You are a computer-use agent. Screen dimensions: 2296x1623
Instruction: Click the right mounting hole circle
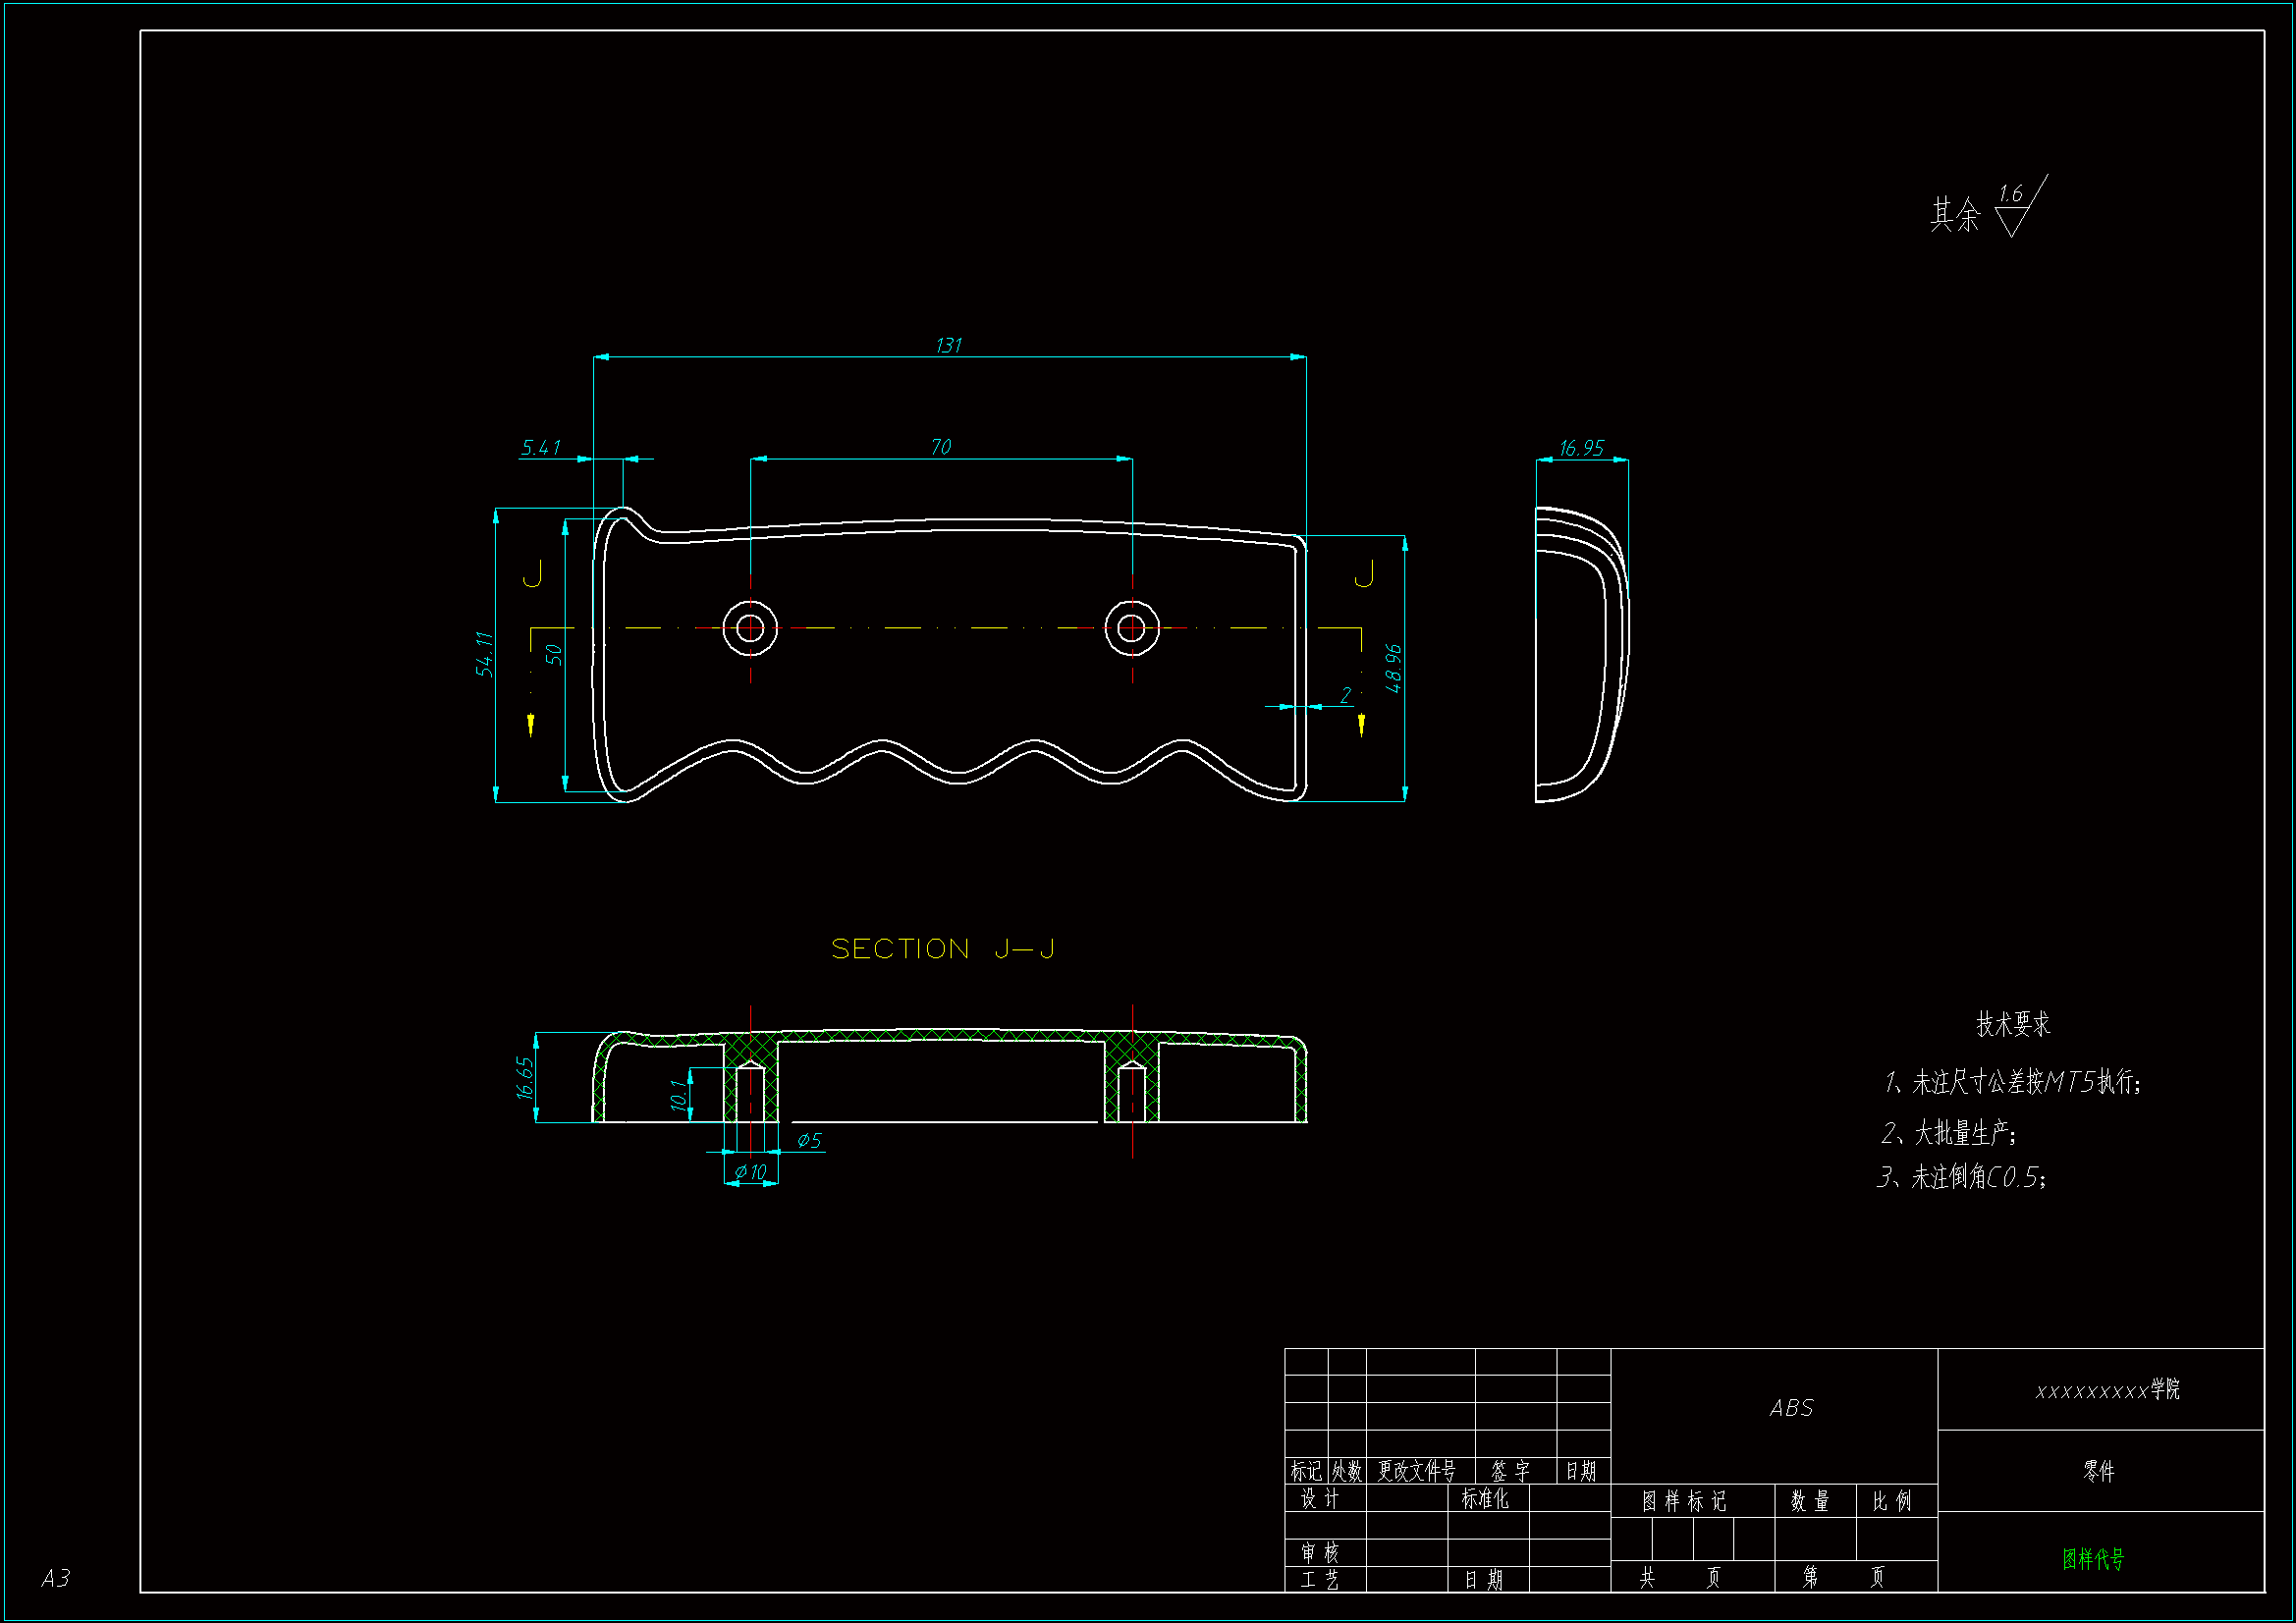point(1131,629)
